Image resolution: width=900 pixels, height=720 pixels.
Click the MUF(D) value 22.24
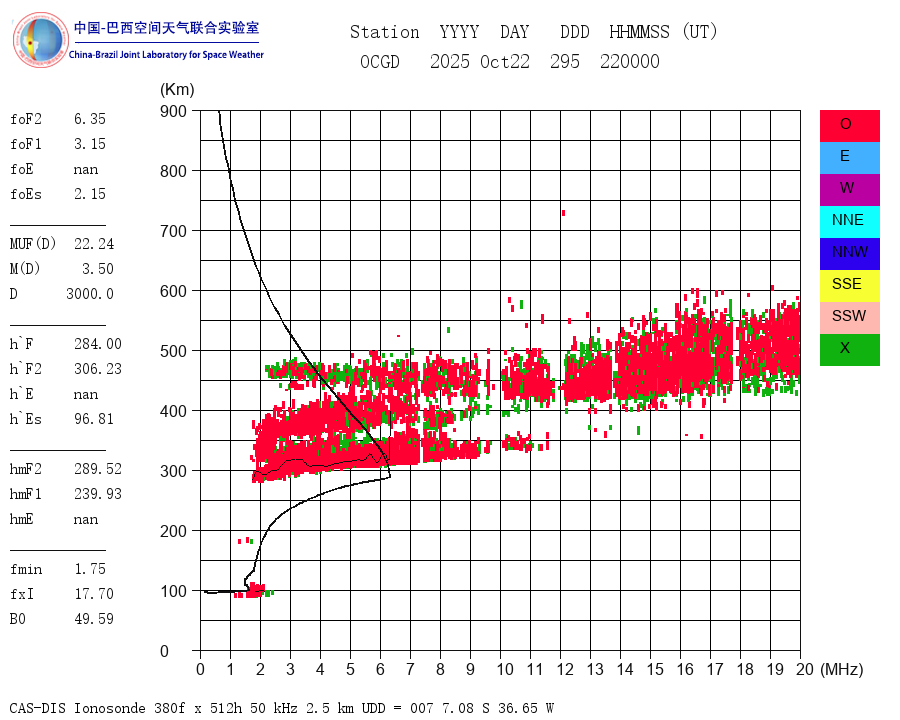(x=94, y=244)
